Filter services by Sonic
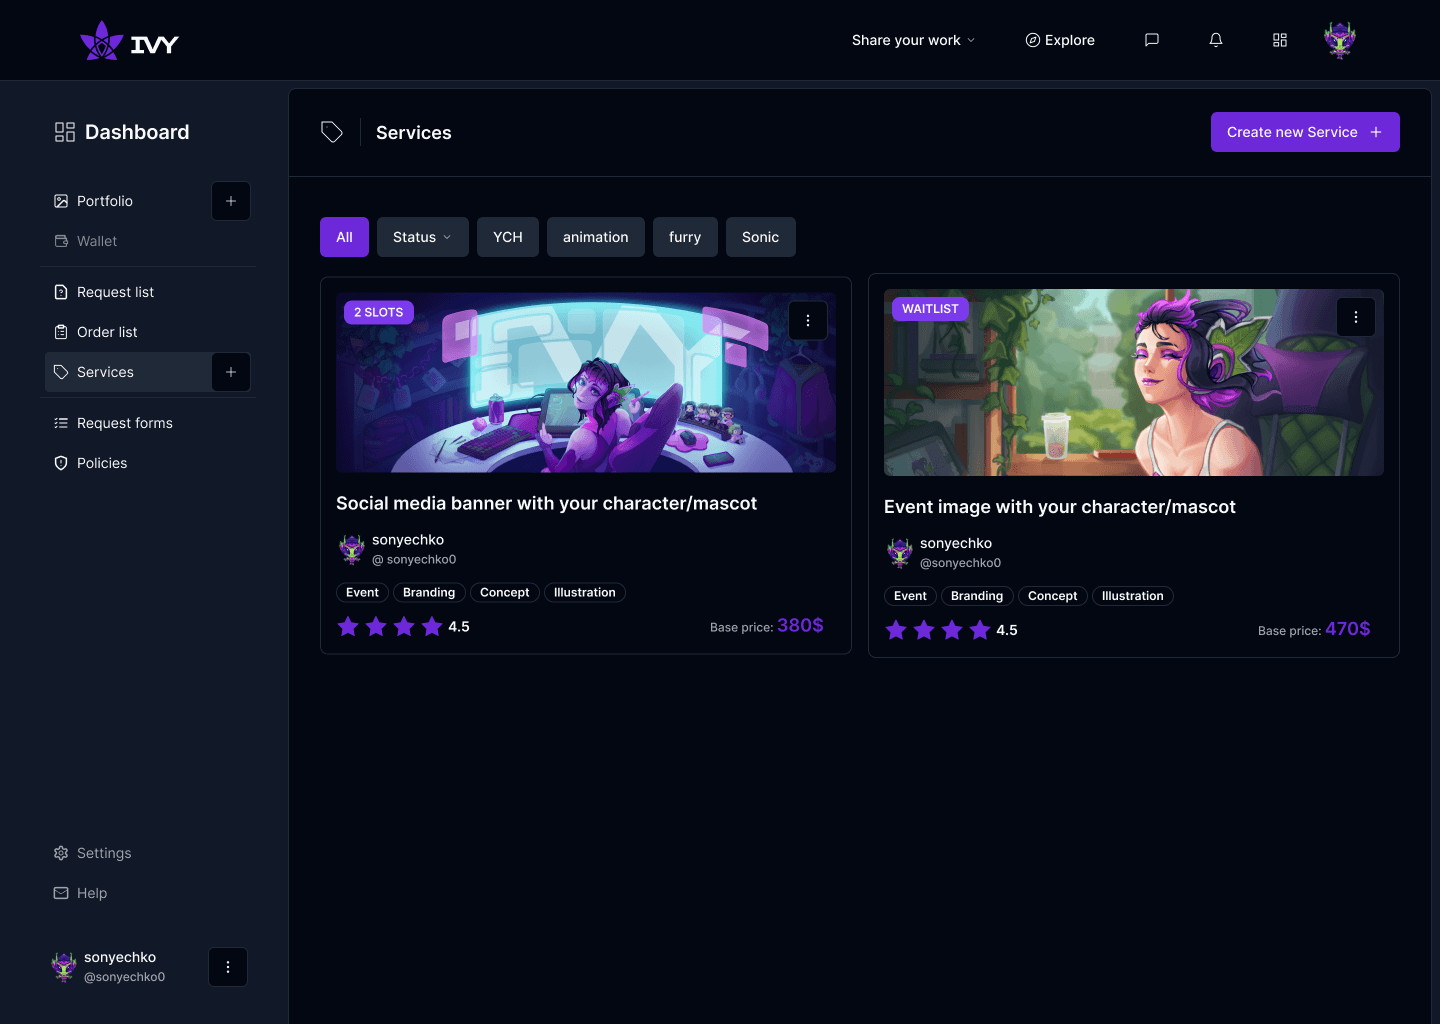The height and width of the screenshot is (1024, 1440). tap(761, 237)
